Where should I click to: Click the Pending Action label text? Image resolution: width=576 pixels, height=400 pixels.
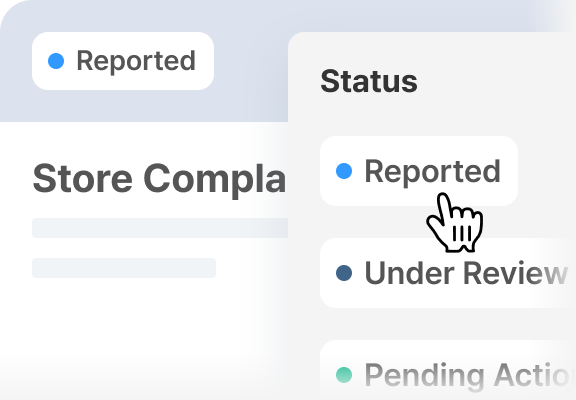click(470, 375)
